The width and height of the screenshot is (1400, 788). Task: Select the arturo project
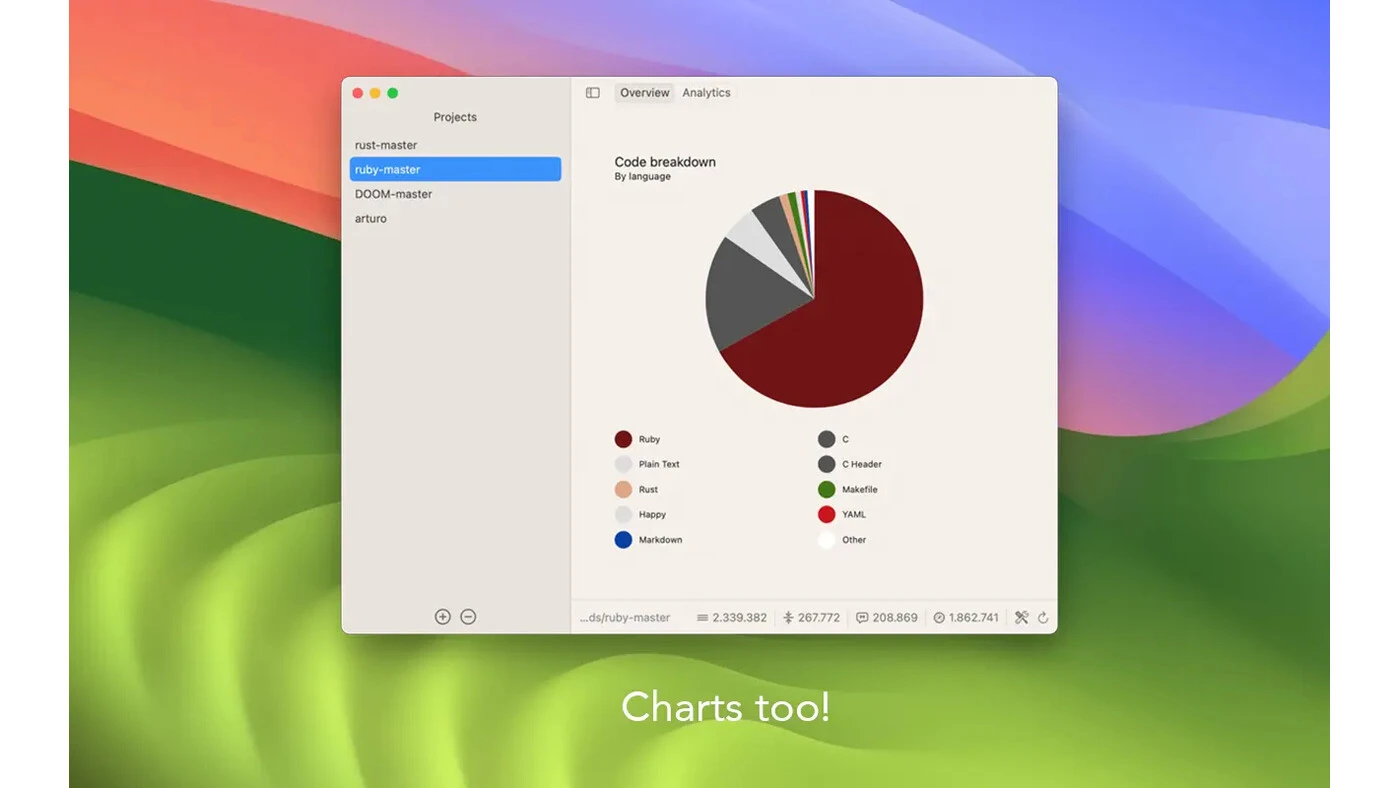tap(455, 218)
